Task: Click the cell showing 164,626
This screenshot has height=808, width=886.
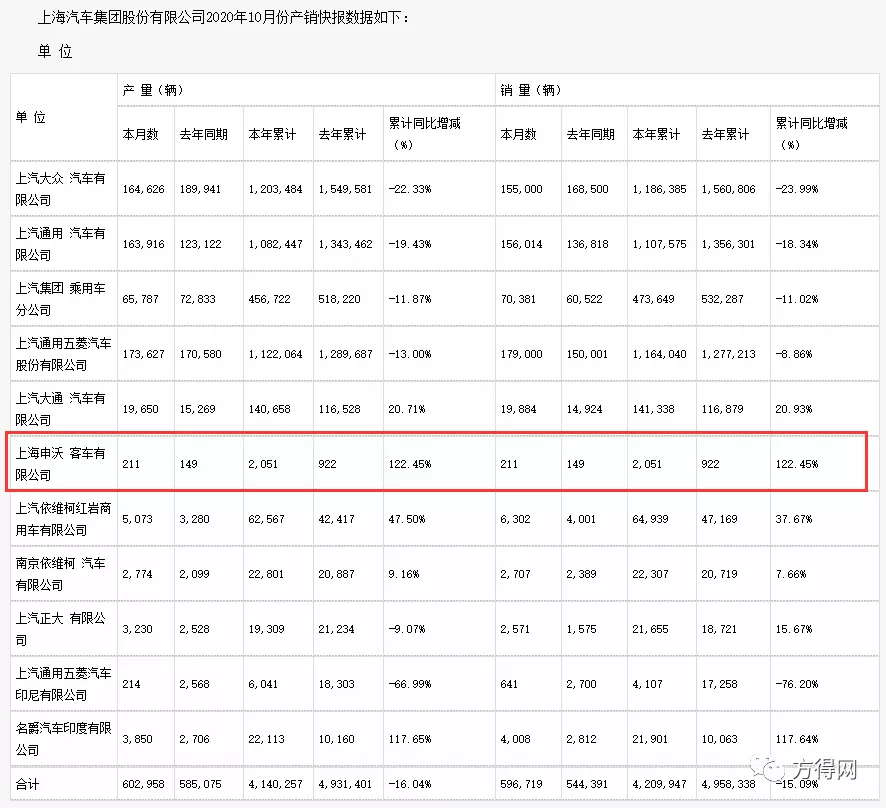Action: pyautogui.click(x=144, y=189)
